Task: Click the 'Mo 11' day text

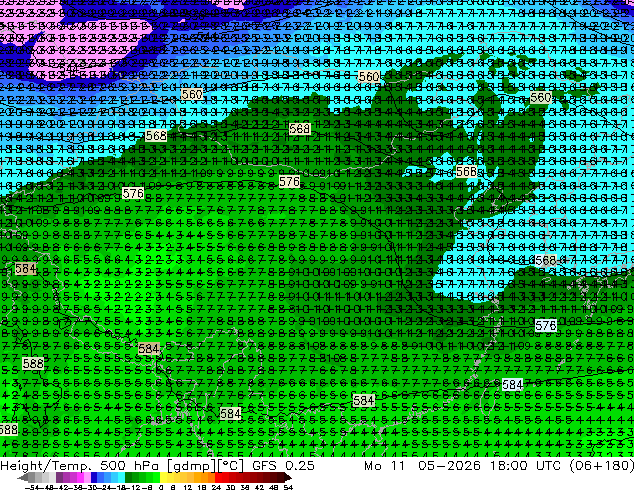Action: 385,465
